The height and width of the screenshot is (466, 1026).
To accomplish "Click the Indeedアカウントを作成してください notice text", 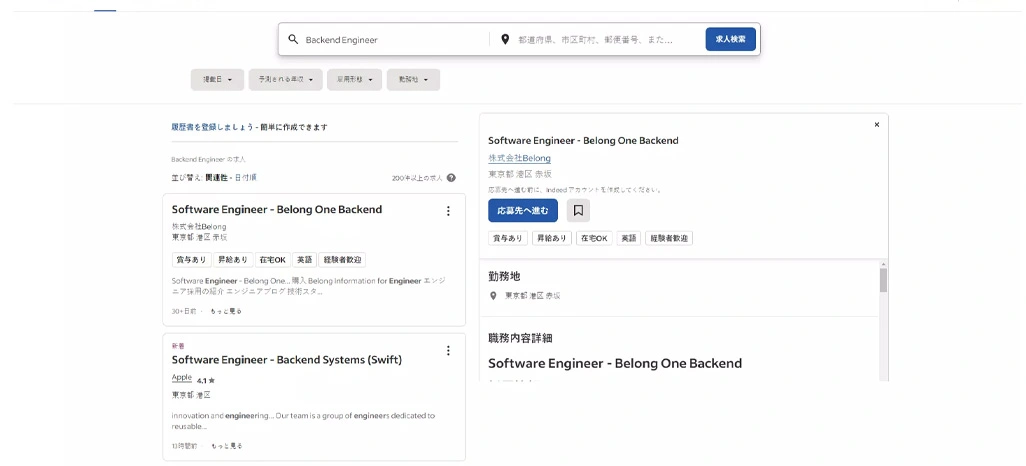I will click(575, 190).
